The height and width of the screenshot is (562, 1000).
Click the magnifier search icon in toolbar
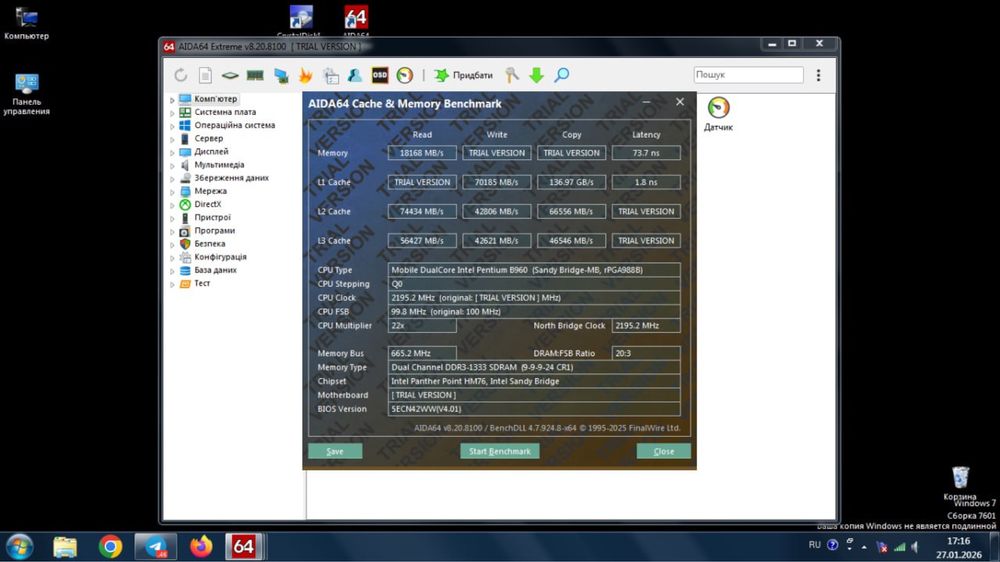click(561, 75)
